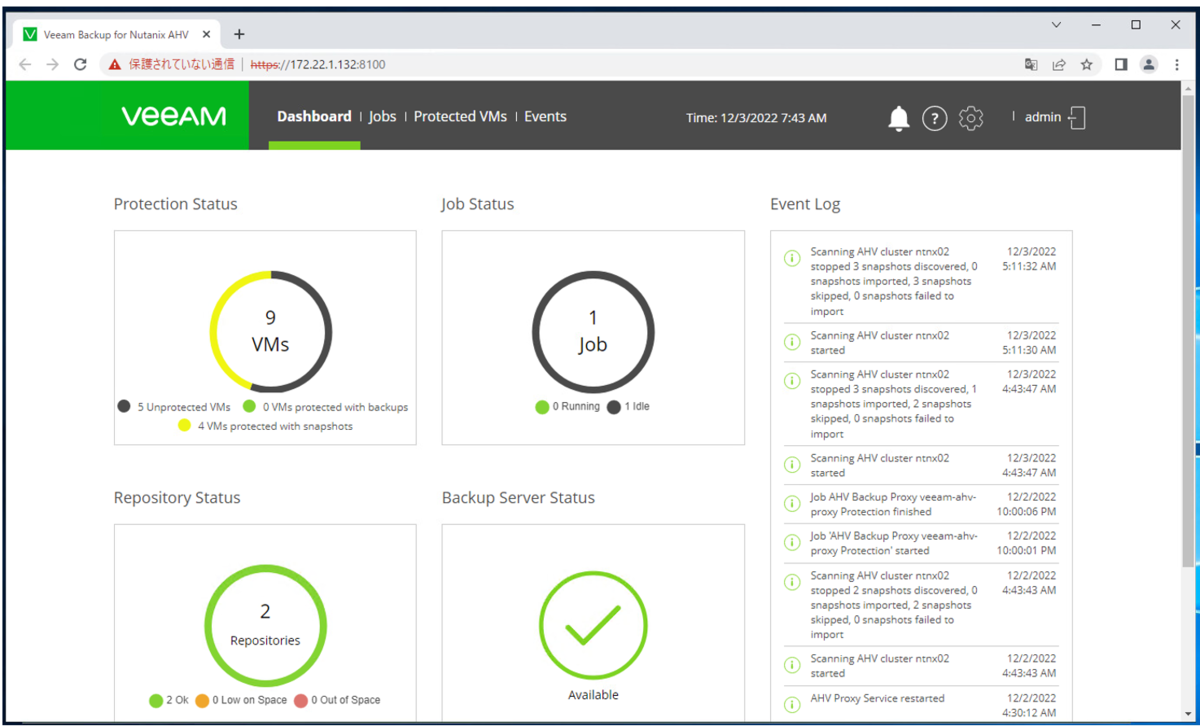Click the black Unprotected VMs legend dot

[x=124, y=406]
